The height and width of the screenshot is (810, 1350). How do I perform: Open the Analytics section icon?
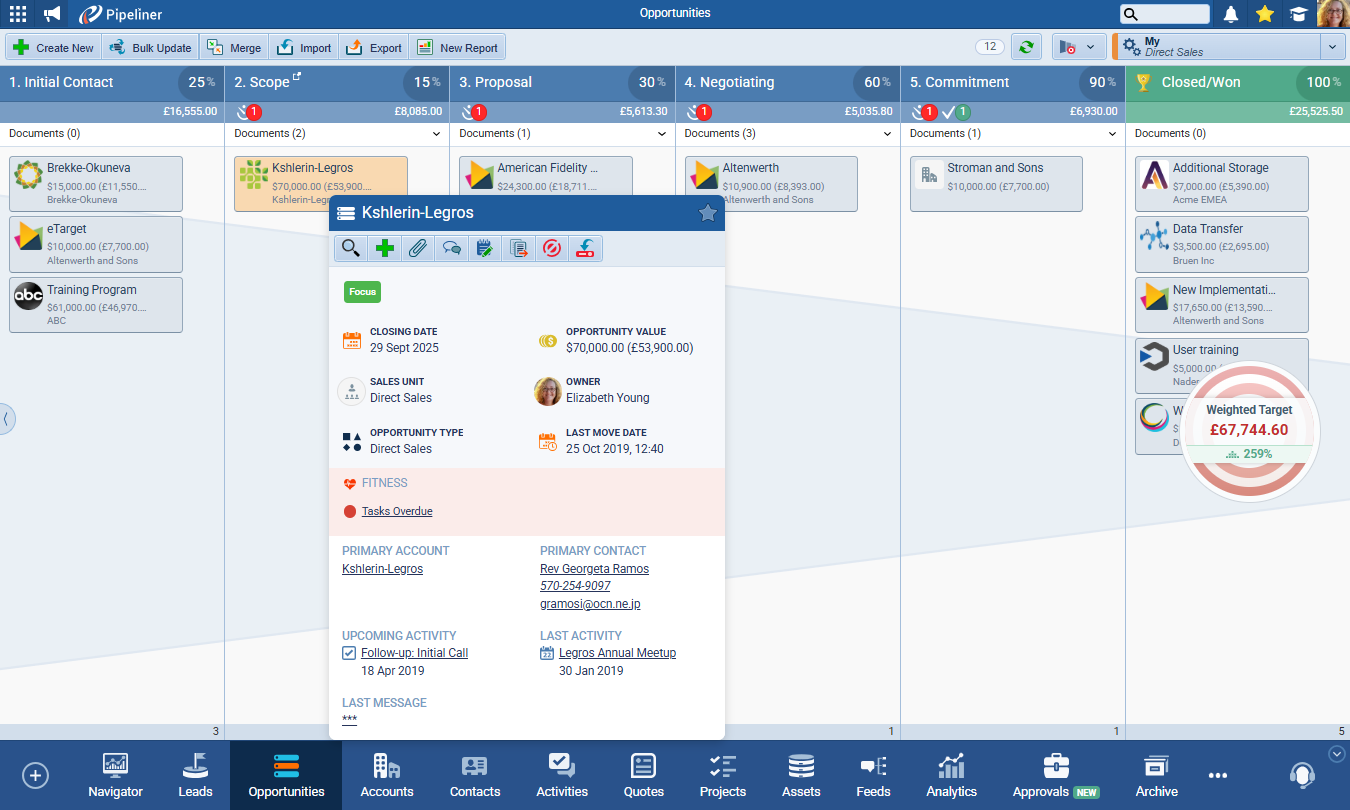click(x=951, y=766)
